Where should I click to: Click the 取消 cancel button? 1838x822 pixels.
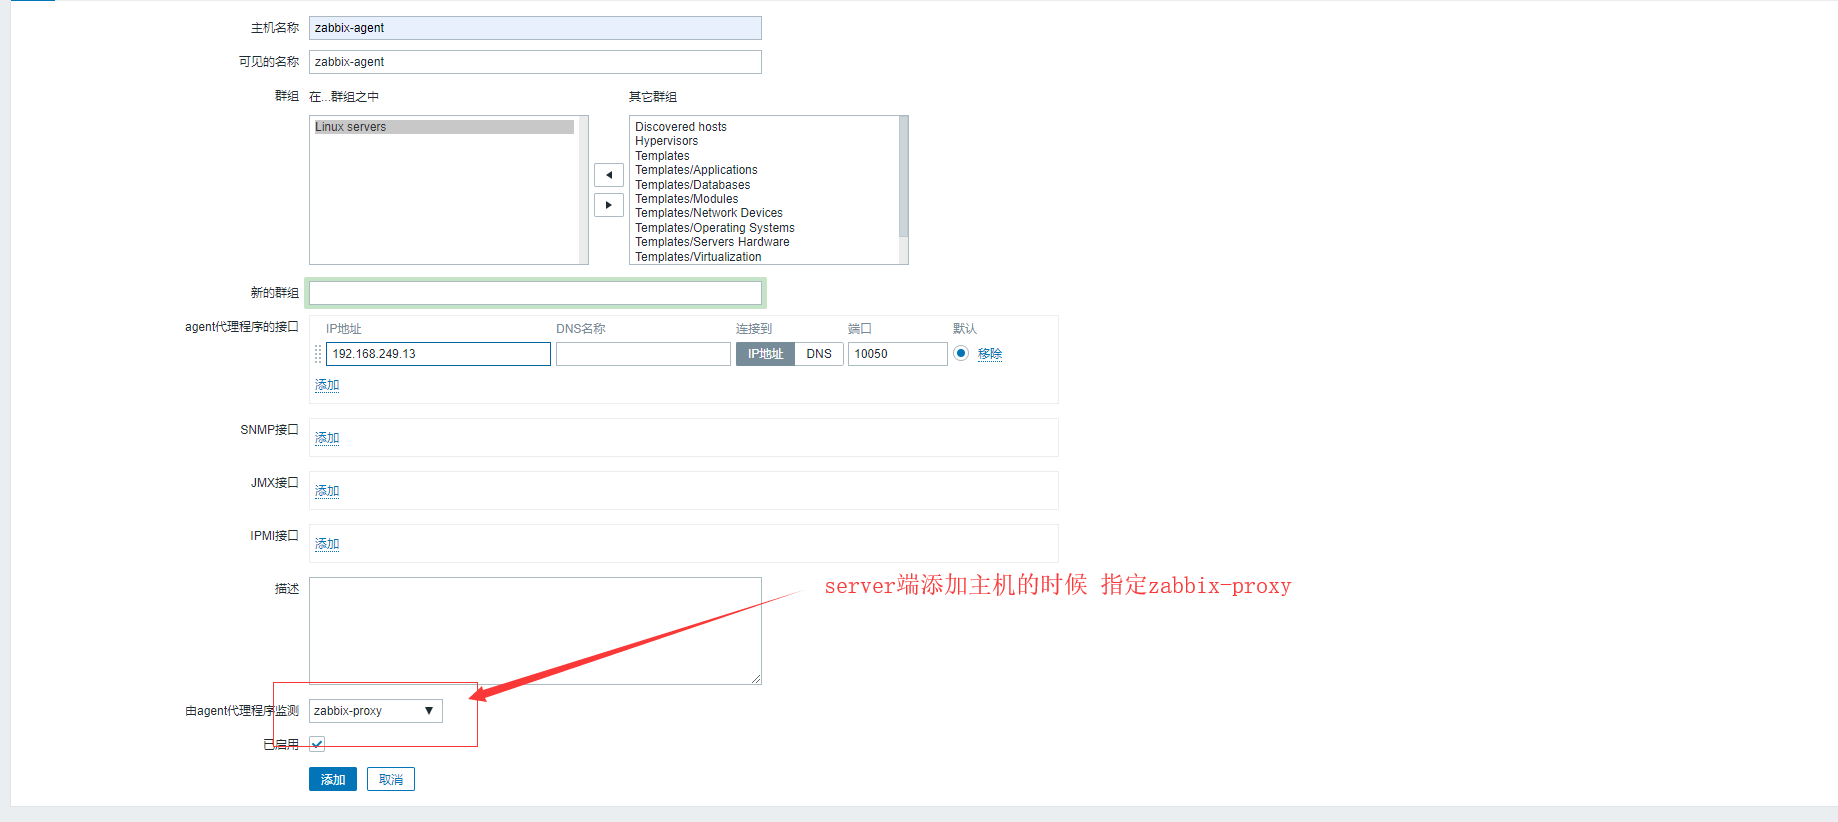click(x=391, y=780)
